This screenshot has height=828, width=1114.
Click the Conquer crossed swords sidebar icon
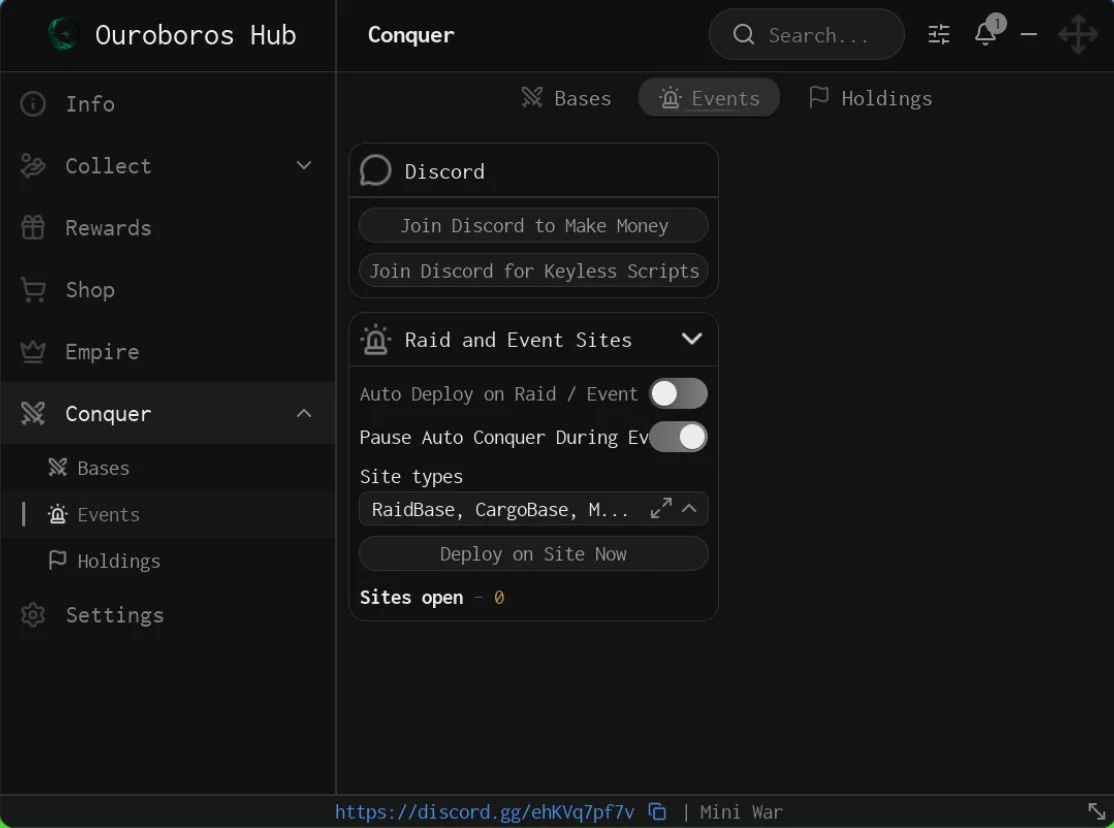(x=33, y=413)
